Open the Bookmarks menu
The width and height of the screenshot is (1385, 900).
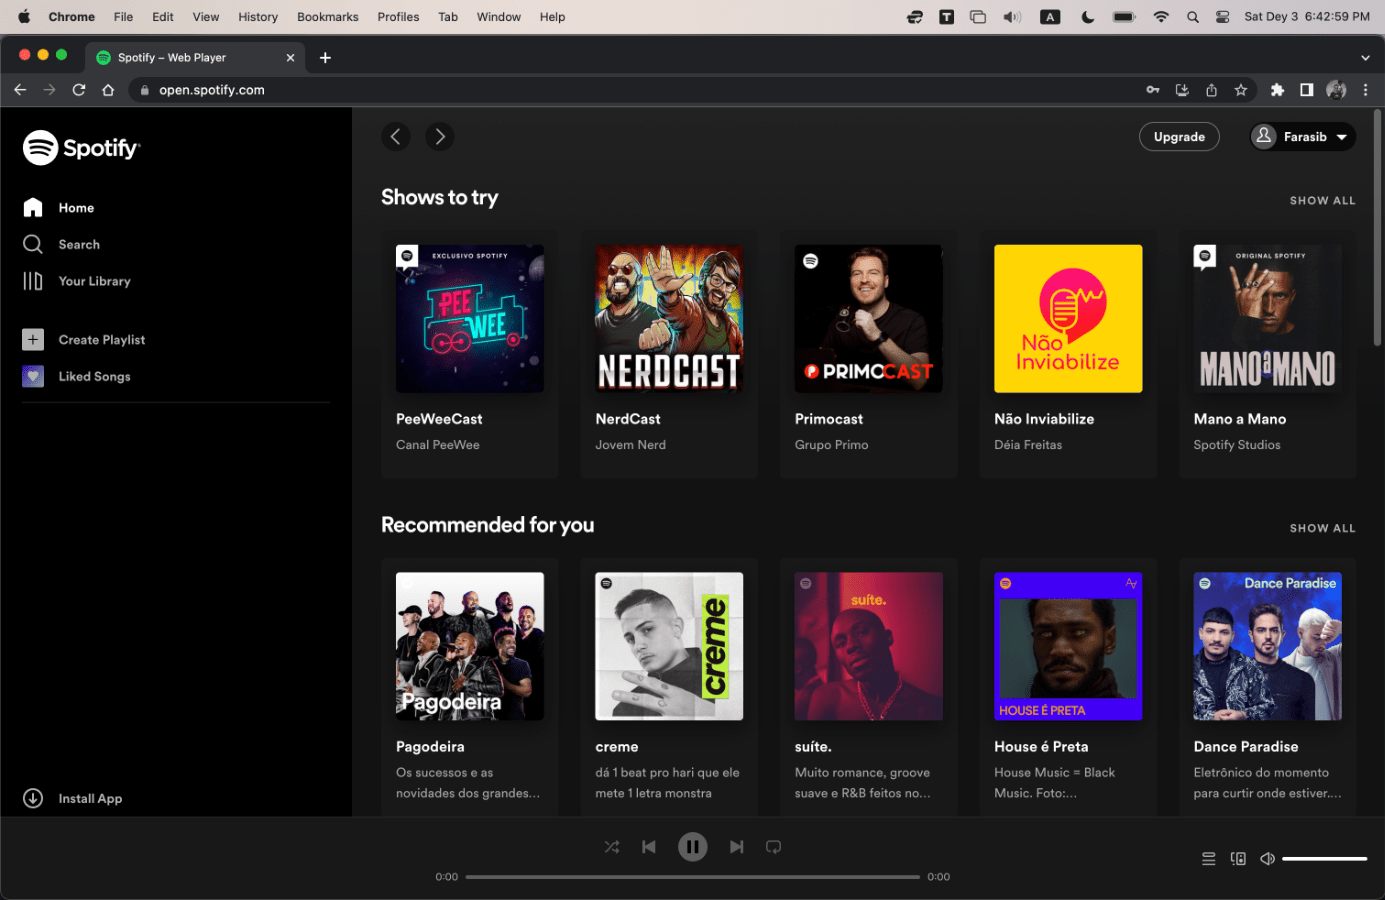click(x=328, y=17)
